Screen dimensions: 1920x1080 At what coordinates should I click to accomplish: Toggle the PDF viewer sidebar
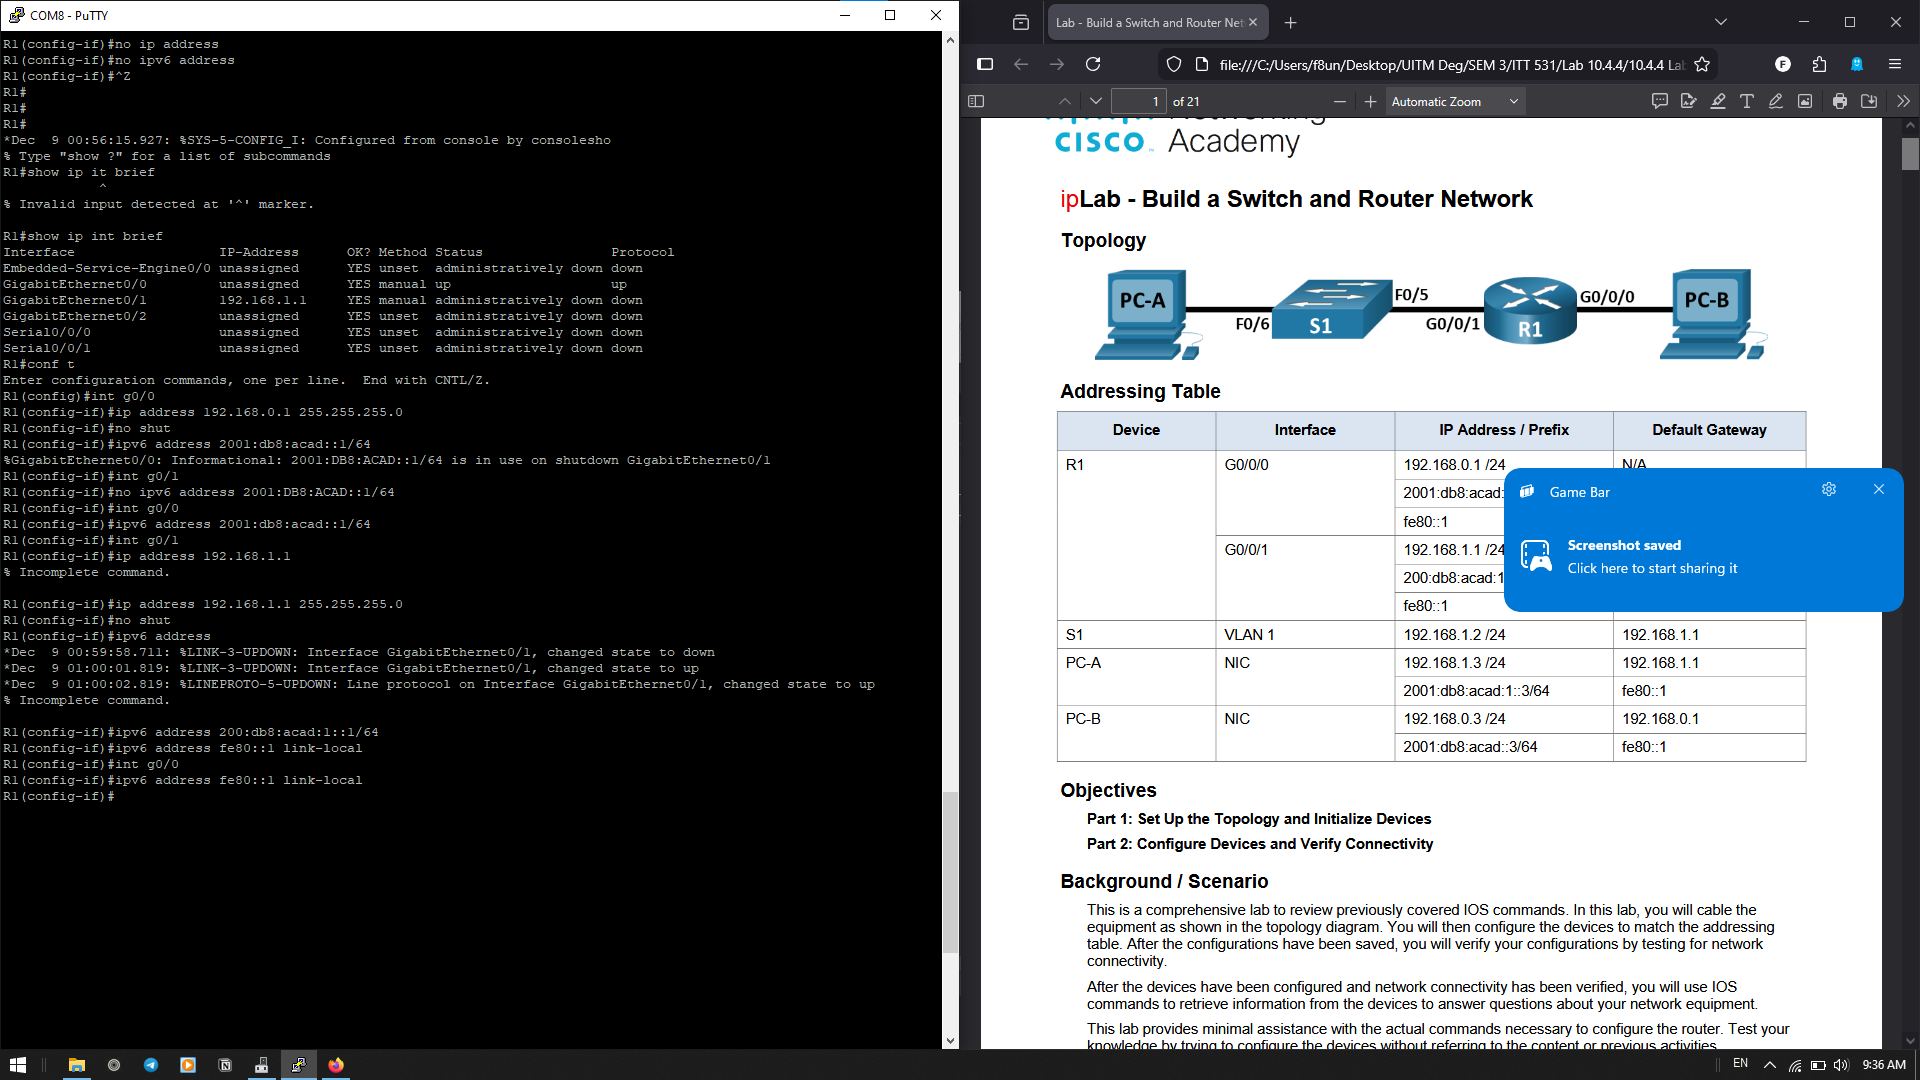pos(976,101)
